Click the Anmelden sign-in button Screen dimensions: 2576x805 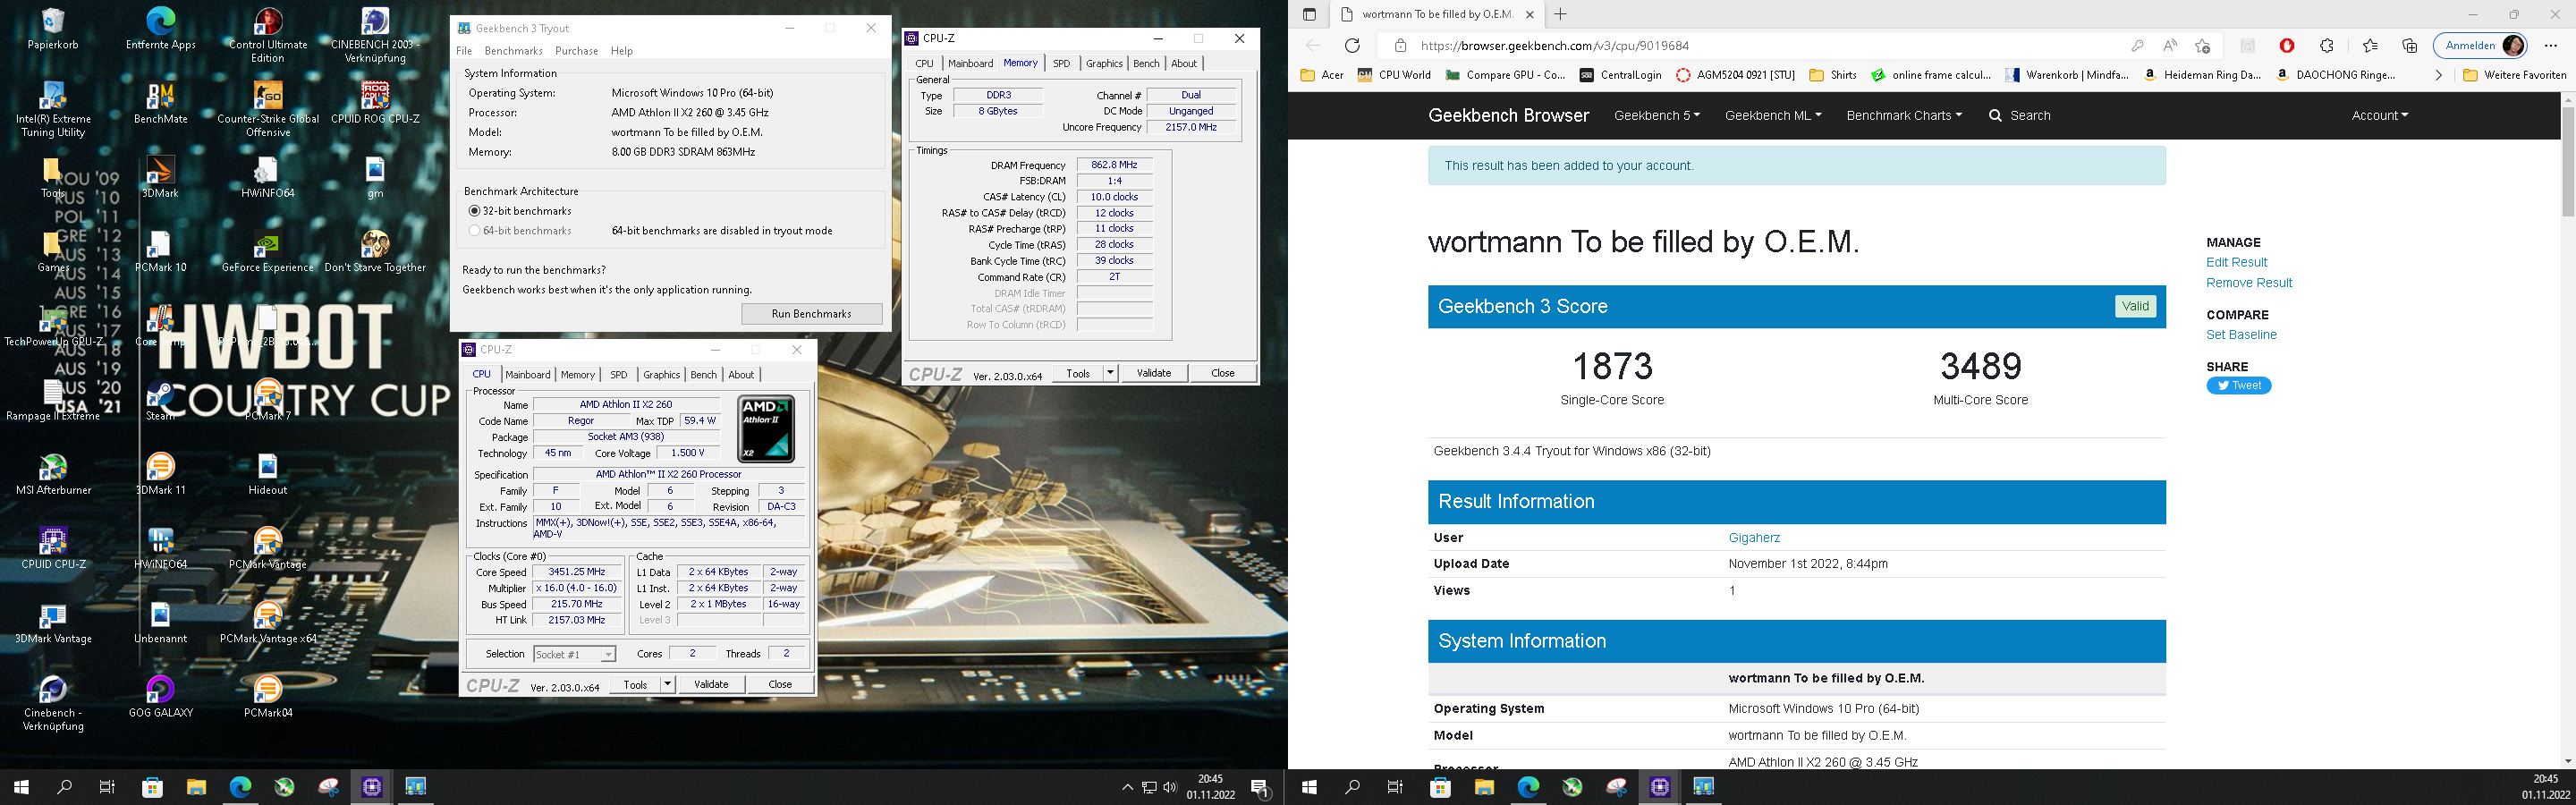[x=2480, y=46]
